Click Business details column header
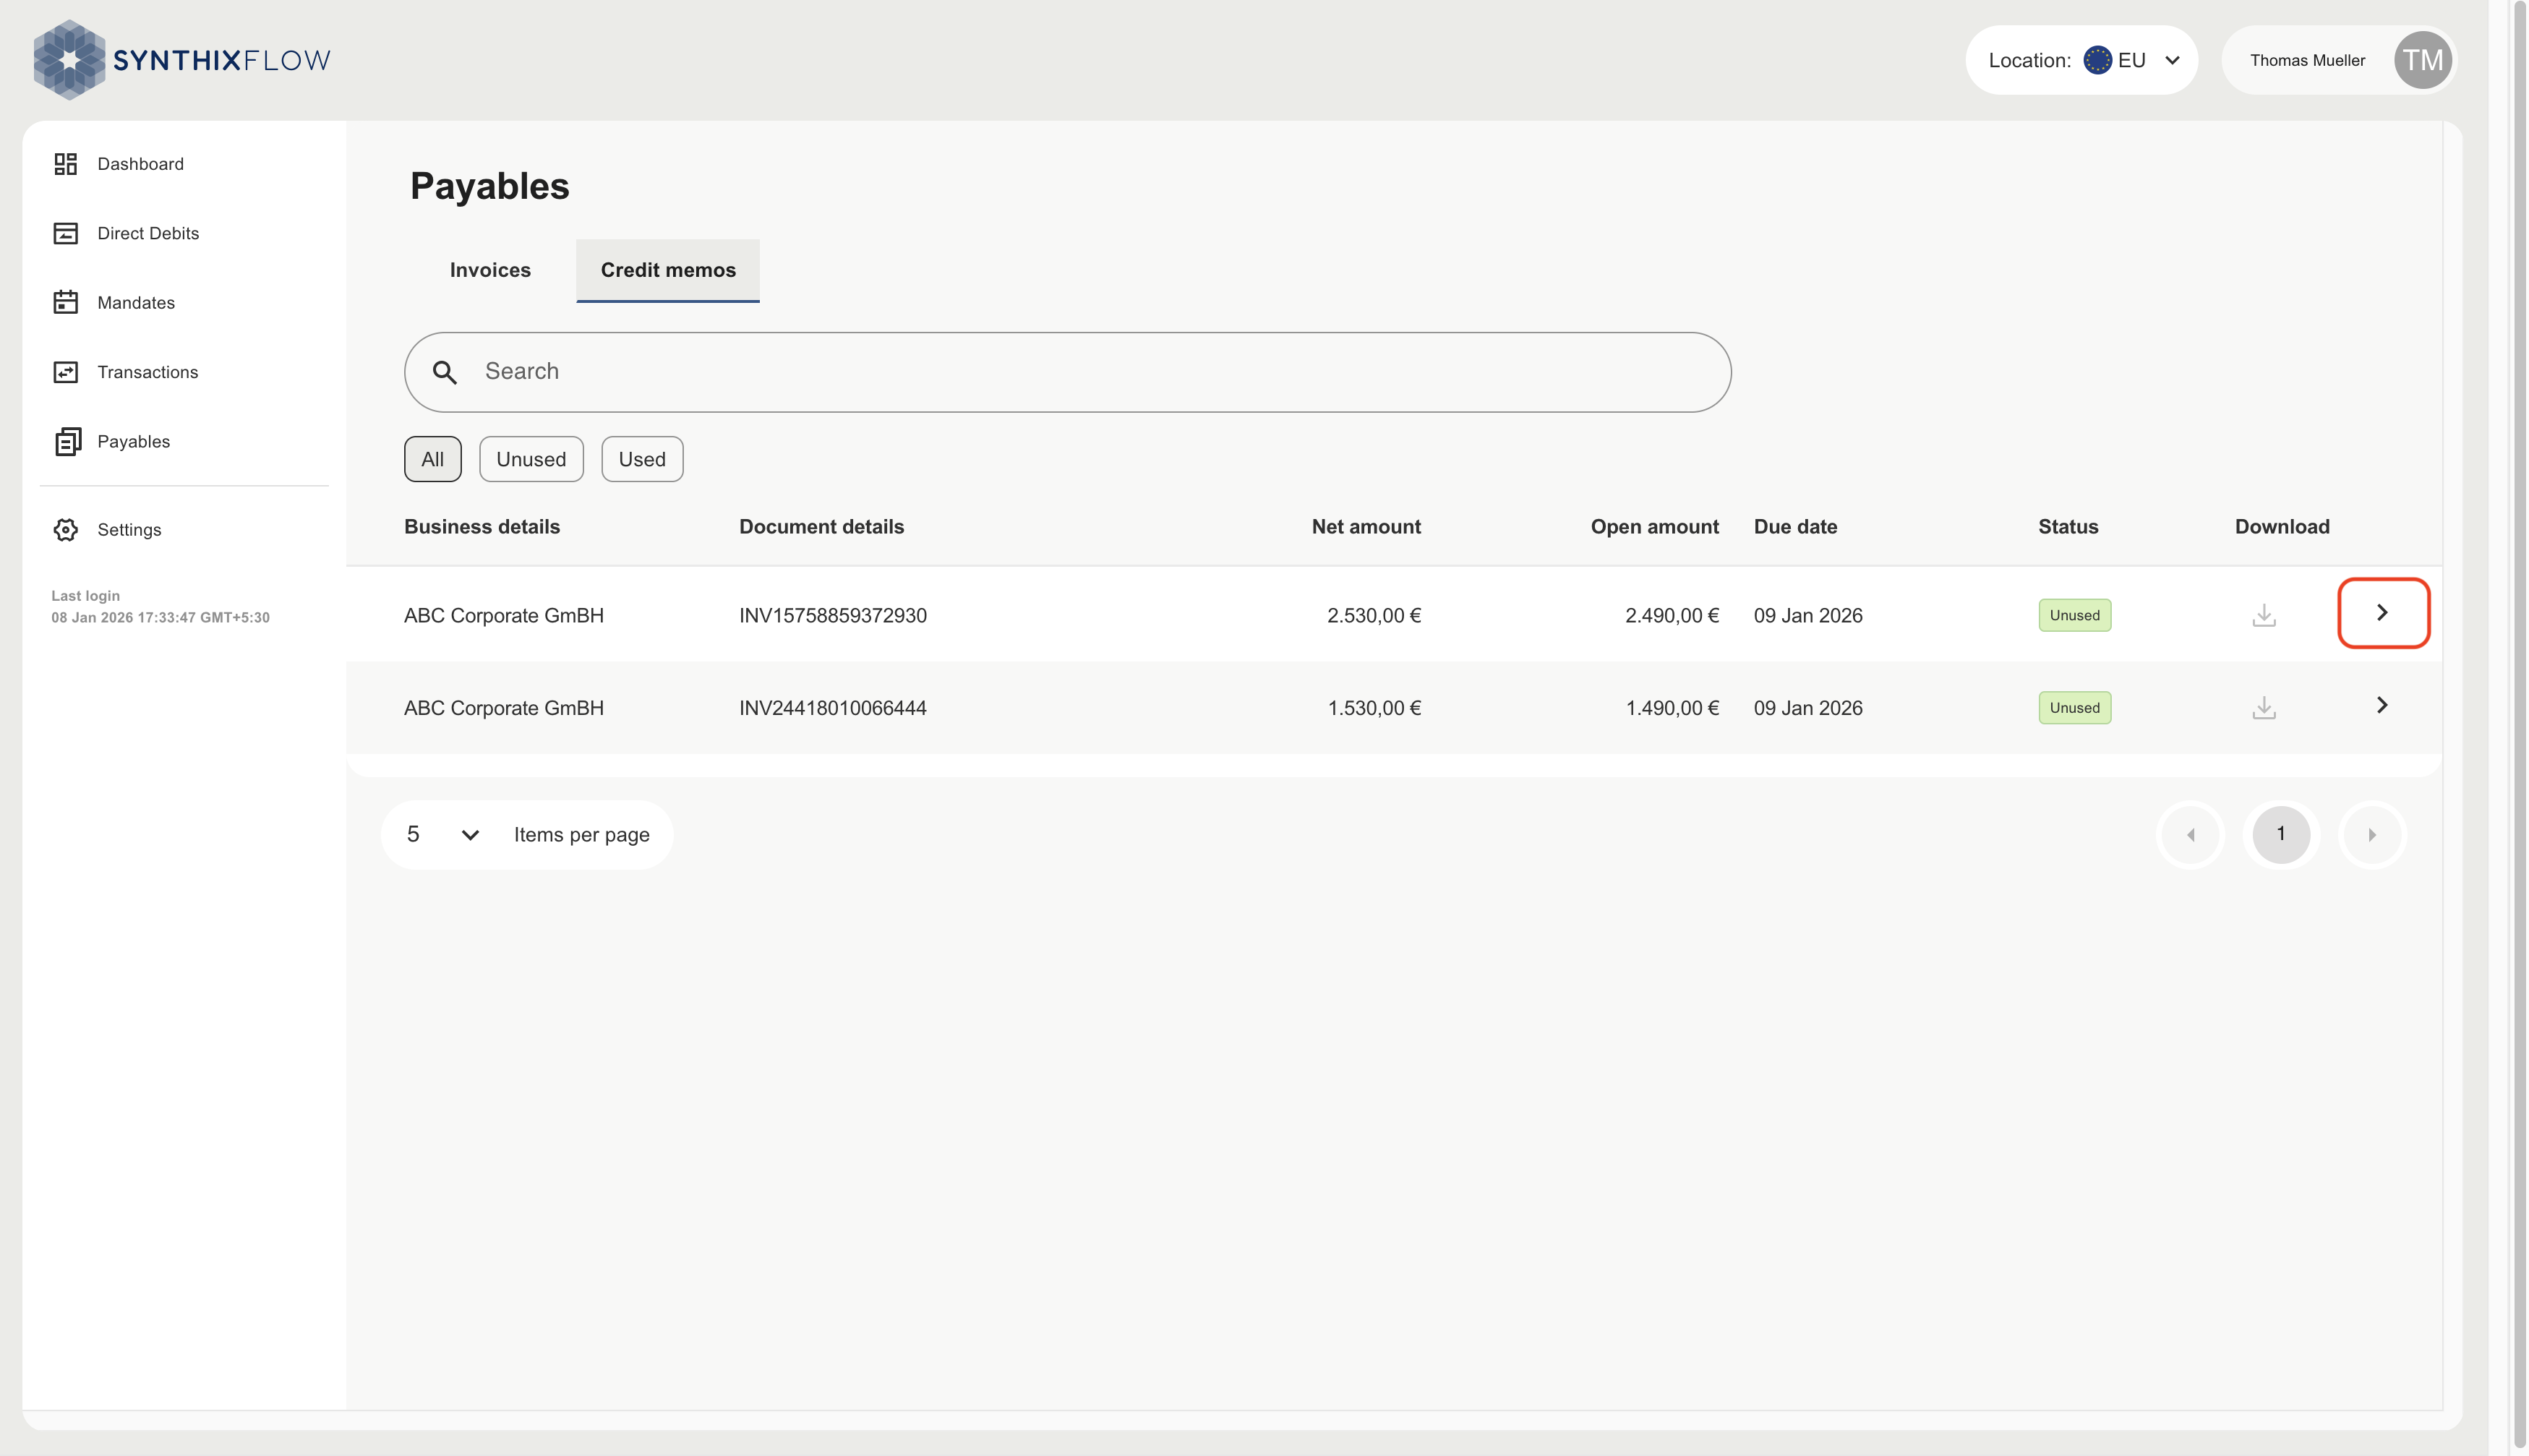Screen dimensions: 2529x1456 (482, 527)
